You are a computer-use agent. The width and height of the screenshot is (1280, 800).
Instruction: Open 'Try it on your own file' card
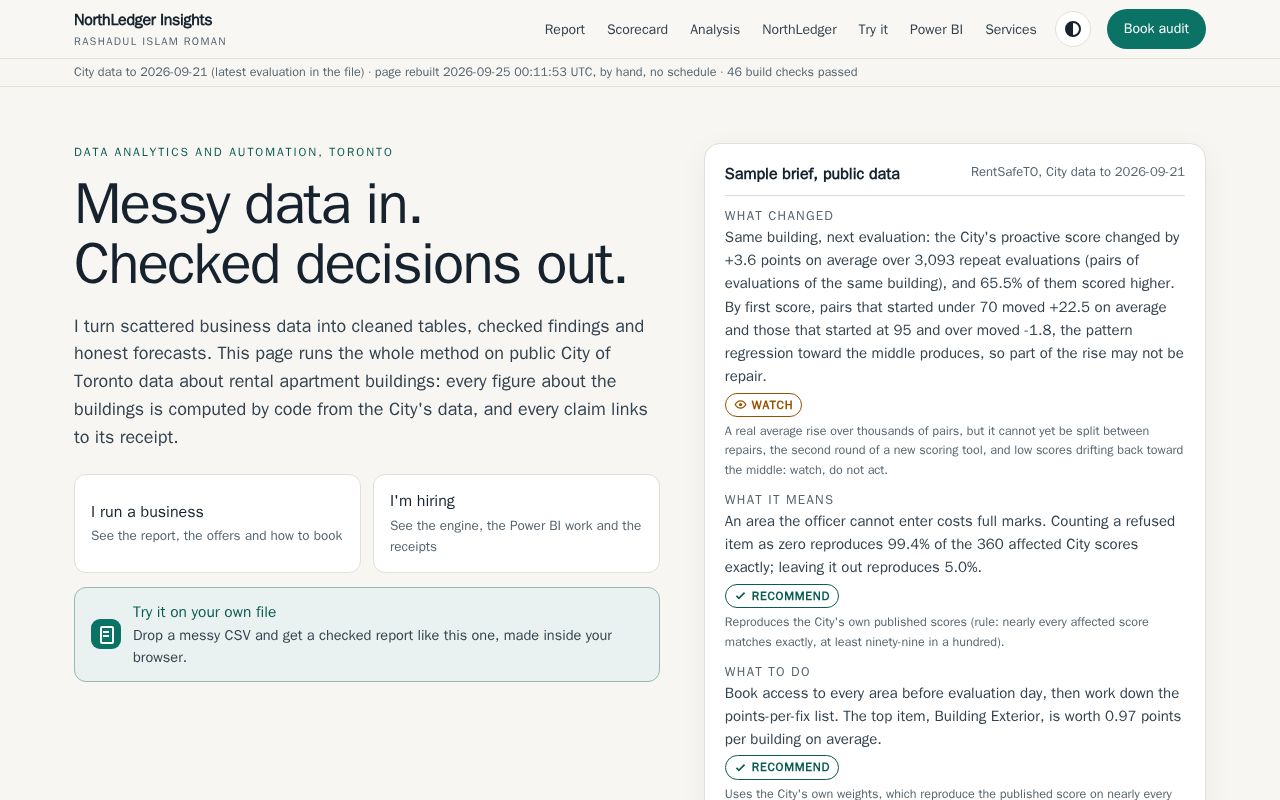[367, 634]
